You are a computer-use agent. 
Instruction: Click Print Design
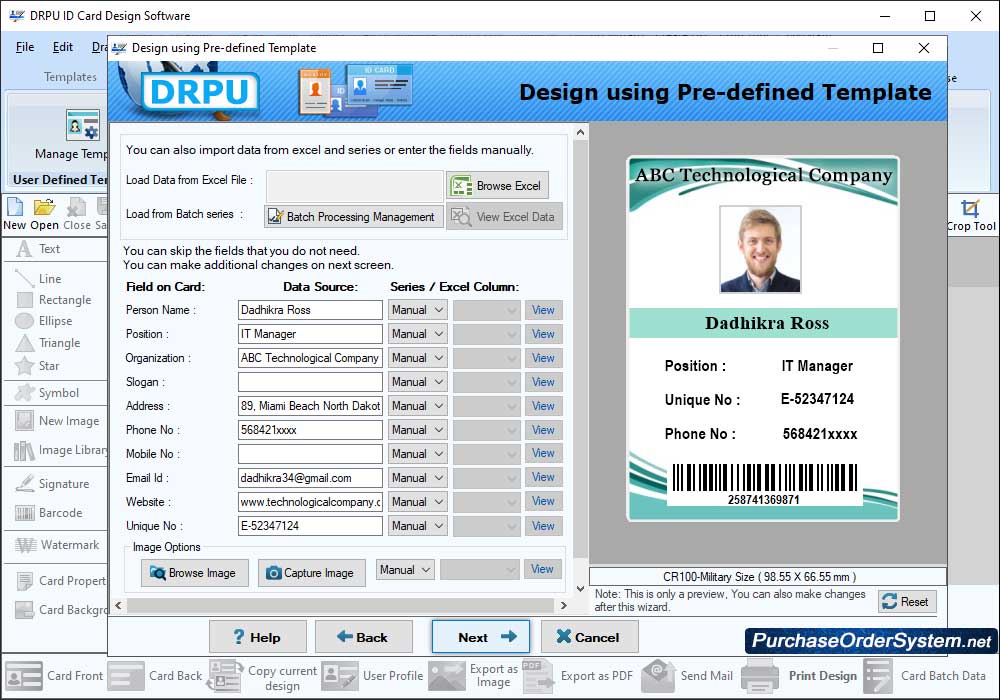800,676
